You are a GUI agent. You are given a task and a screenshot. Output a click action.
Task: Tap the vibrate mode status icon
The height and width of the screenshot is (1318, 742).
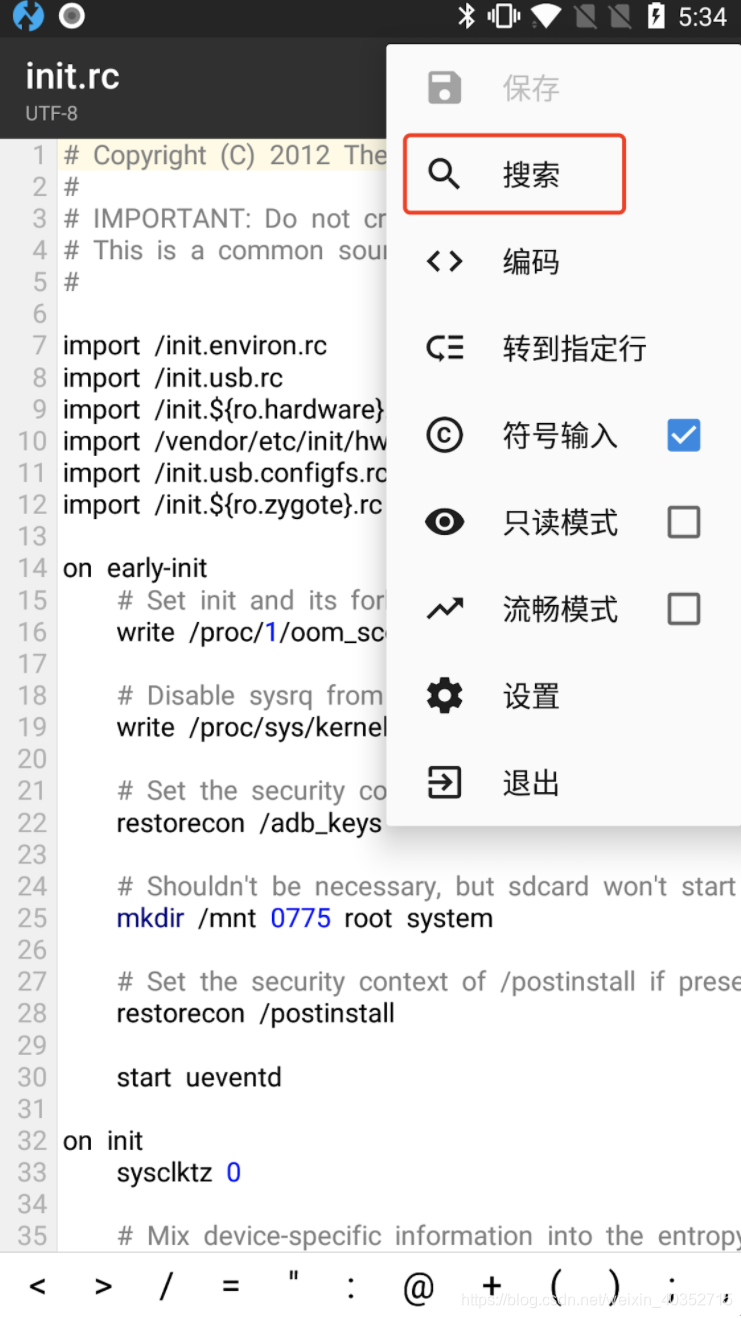505,17
